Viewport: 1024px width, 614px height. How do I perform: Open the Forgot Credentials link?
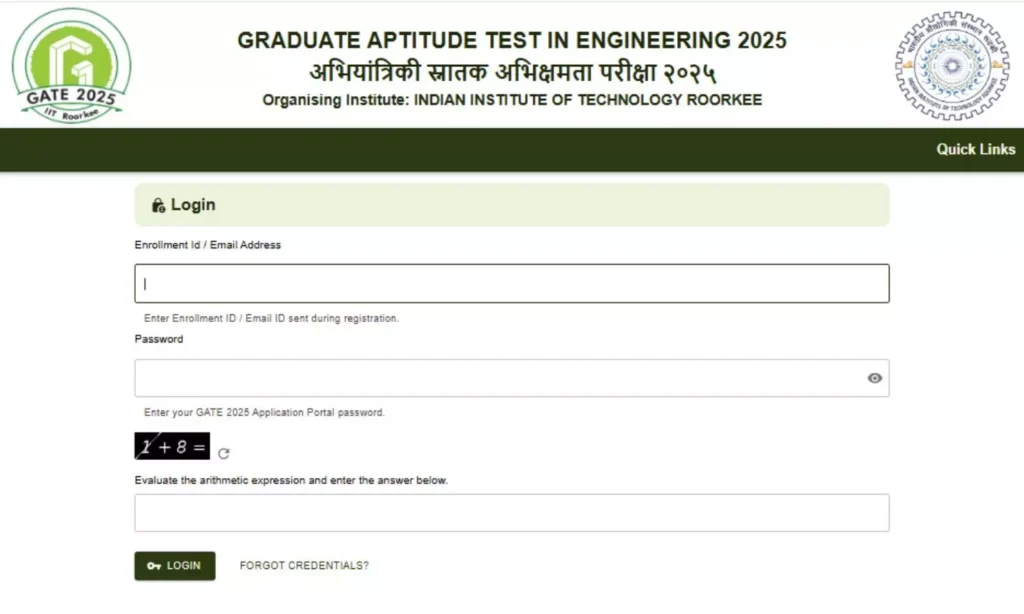(304, 566)
